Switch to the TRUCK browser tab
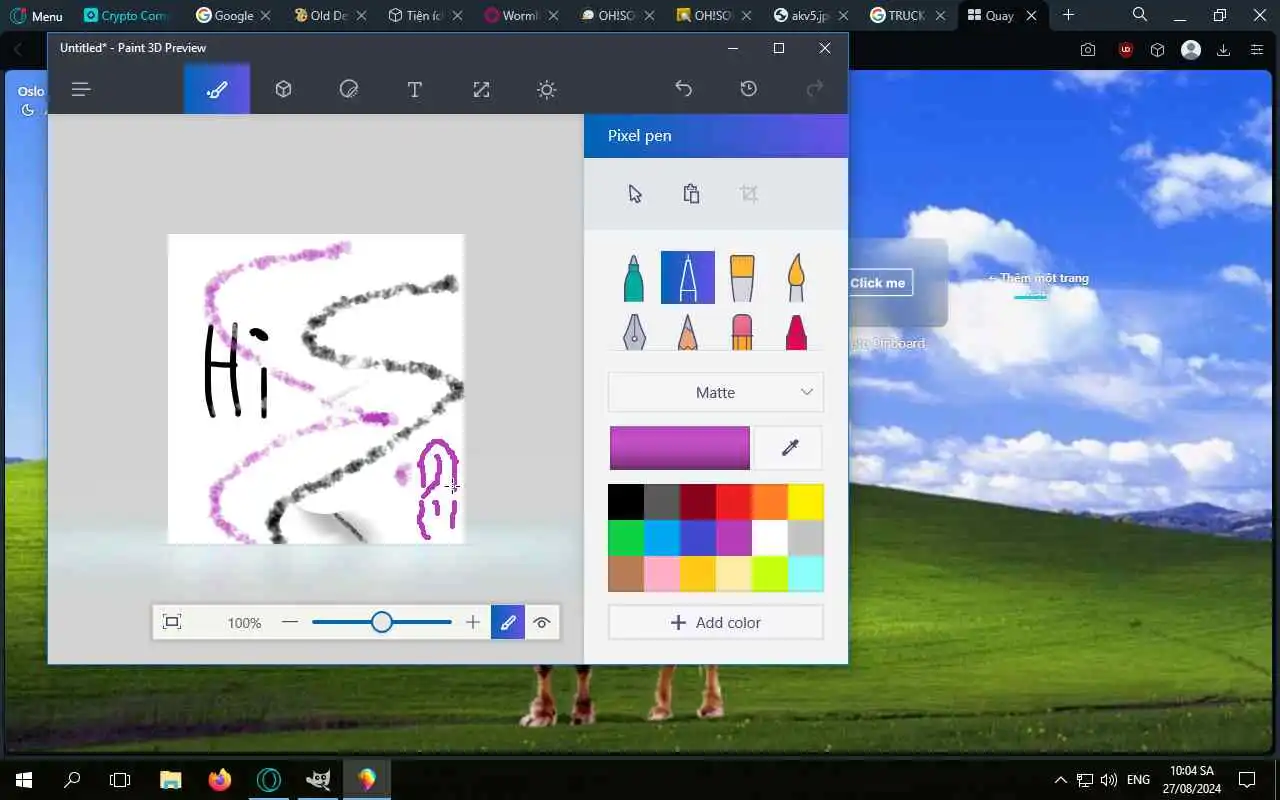This screenshot has height=800, width=1280. pos(907,16)
